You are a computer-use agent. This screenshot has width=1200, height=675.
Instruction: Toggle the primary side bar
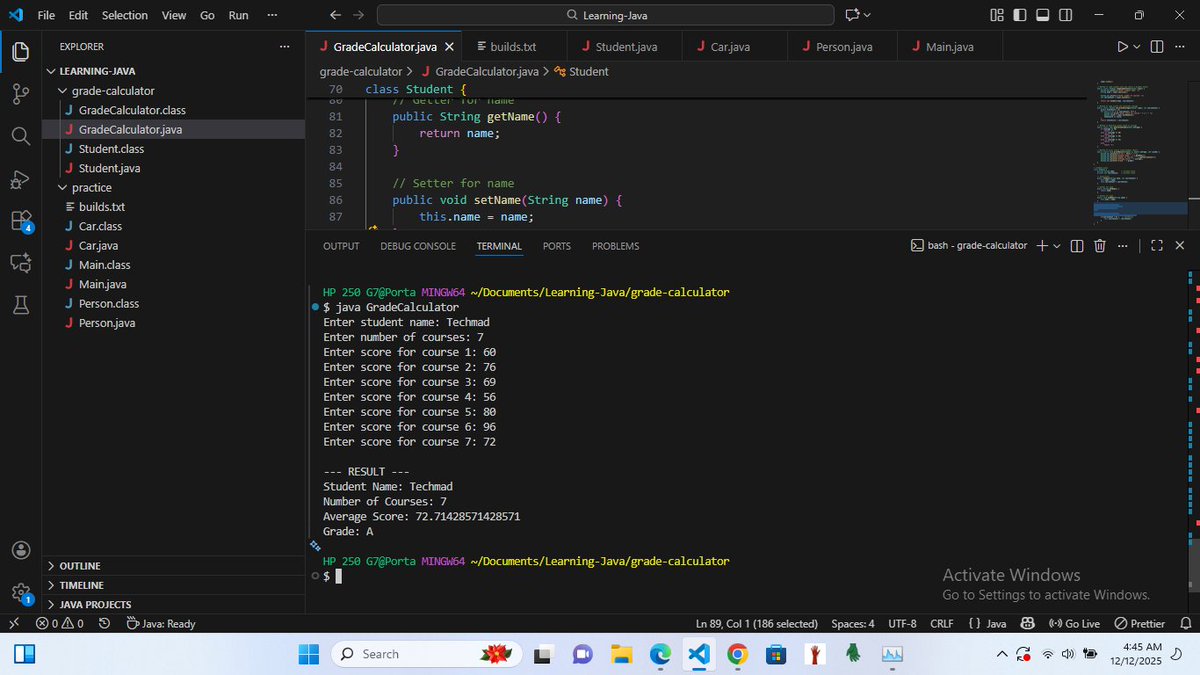pos(1020,15)
